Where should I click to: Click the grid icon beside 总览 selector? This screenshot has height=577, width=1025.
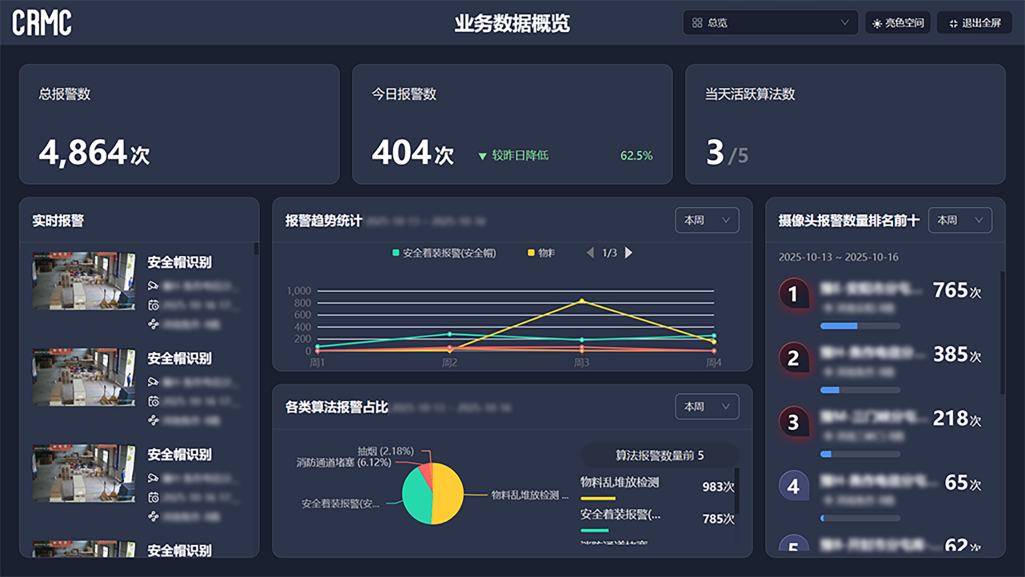point(697,21)
